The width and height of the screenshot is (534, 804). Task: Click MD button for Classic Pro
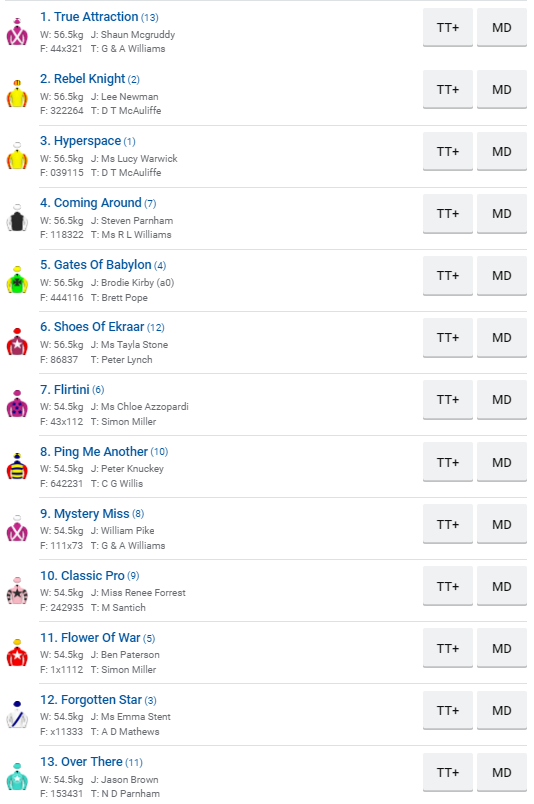click(502, 587)
